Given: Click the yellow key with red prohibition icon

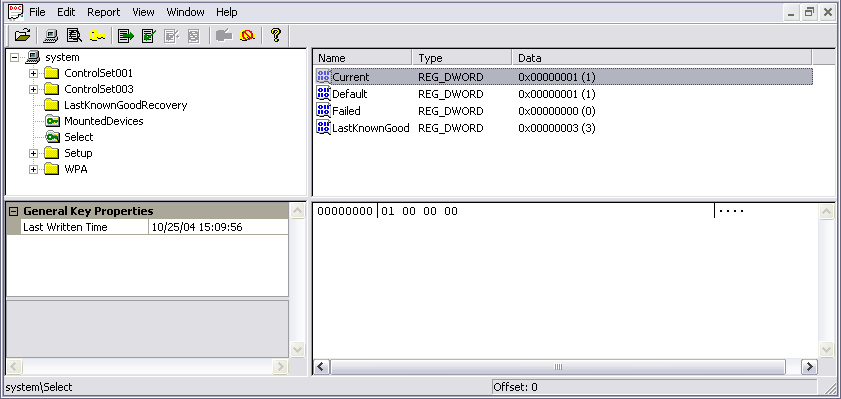Looking at the screenshot, I should (x=247, y=35).
